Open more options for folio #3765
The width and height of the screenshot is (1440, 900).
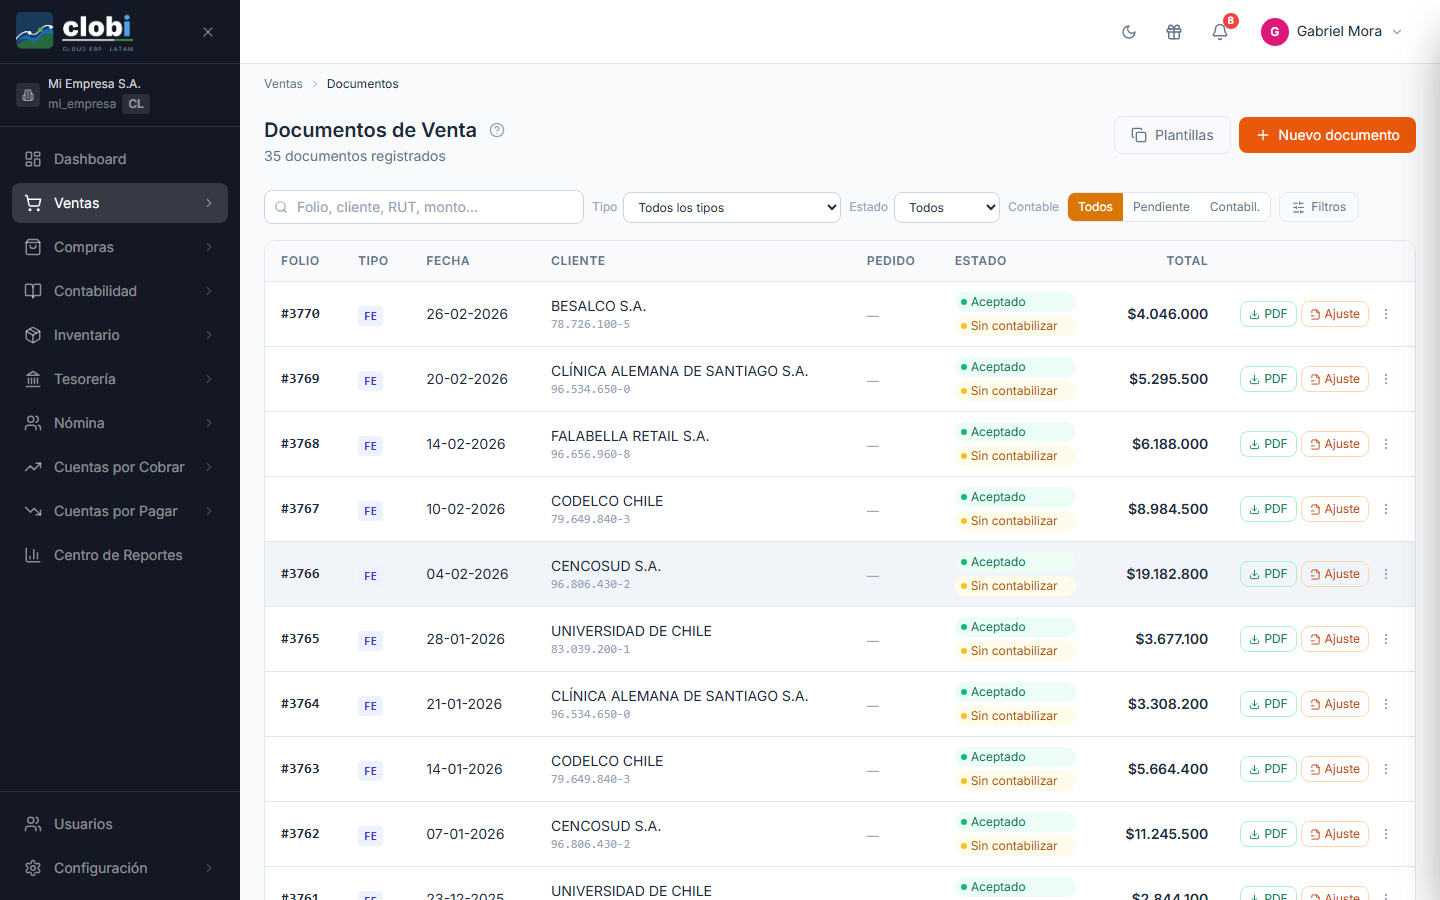[x=1386, y=639]
